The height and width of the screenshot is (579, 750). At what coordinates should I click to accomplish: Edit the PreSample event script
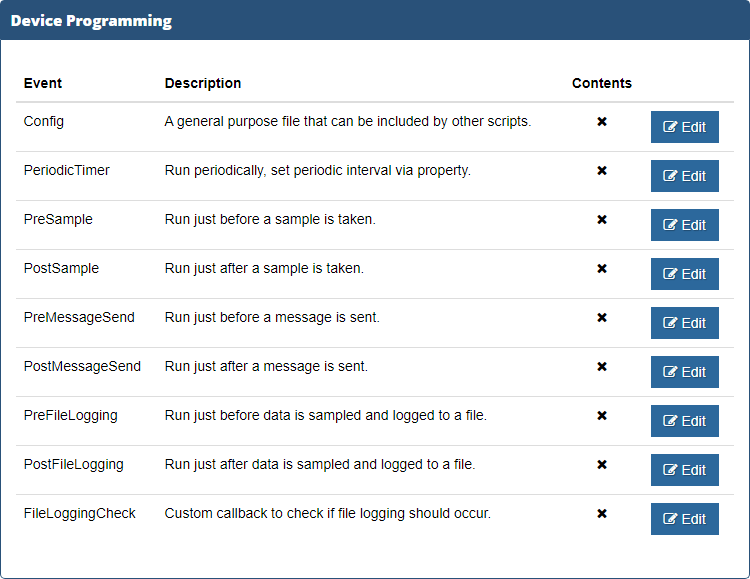tap(684, 225)
